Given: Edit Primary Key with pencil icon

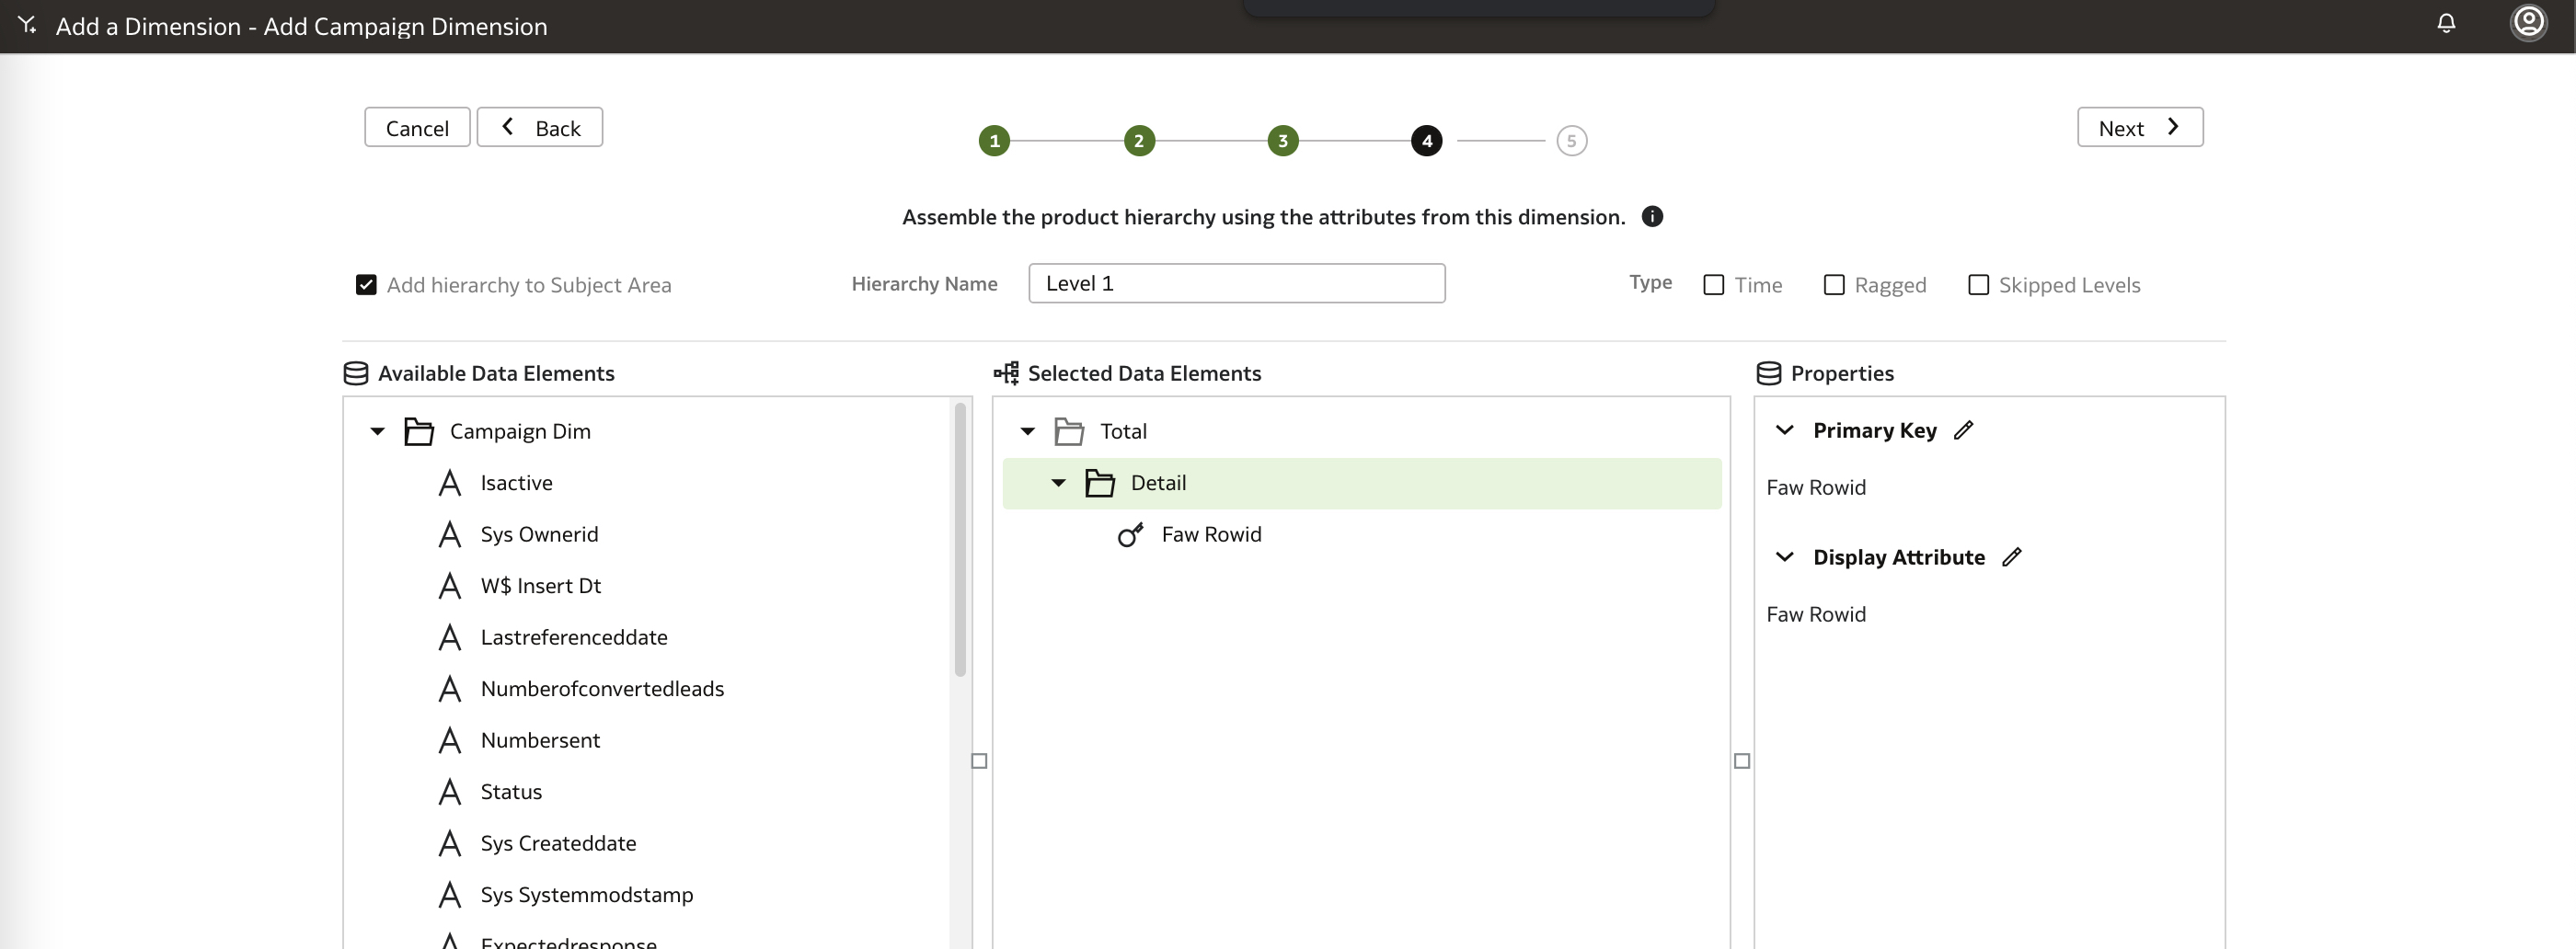Looking at the screenshot, I should pyautogui.click(x=1963, y=430).
